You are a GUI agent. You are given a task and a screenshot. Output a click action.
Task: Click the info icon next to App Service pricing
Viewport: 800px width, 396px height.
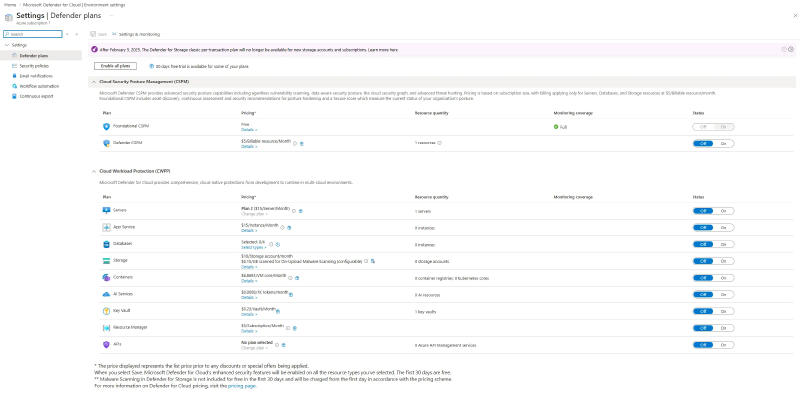282,227
